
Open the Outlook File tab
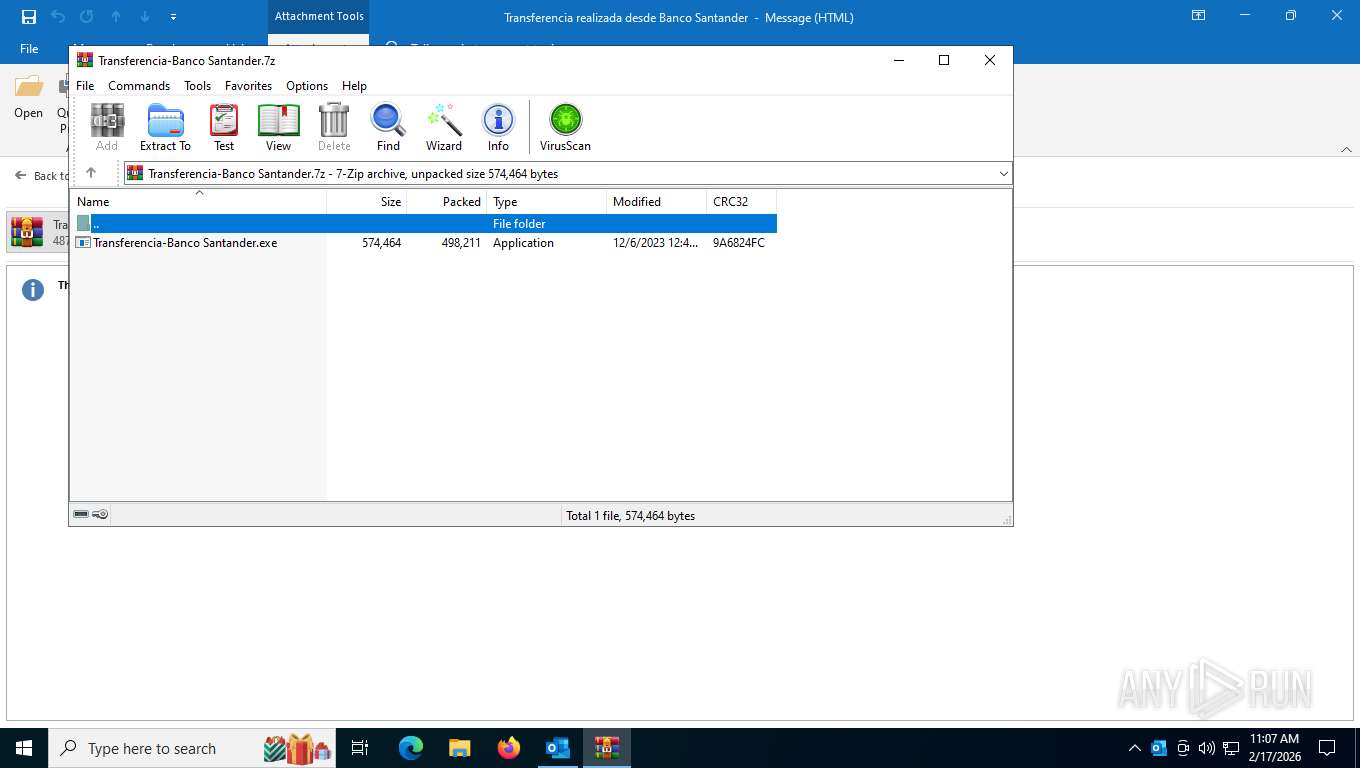pos(29,49)
